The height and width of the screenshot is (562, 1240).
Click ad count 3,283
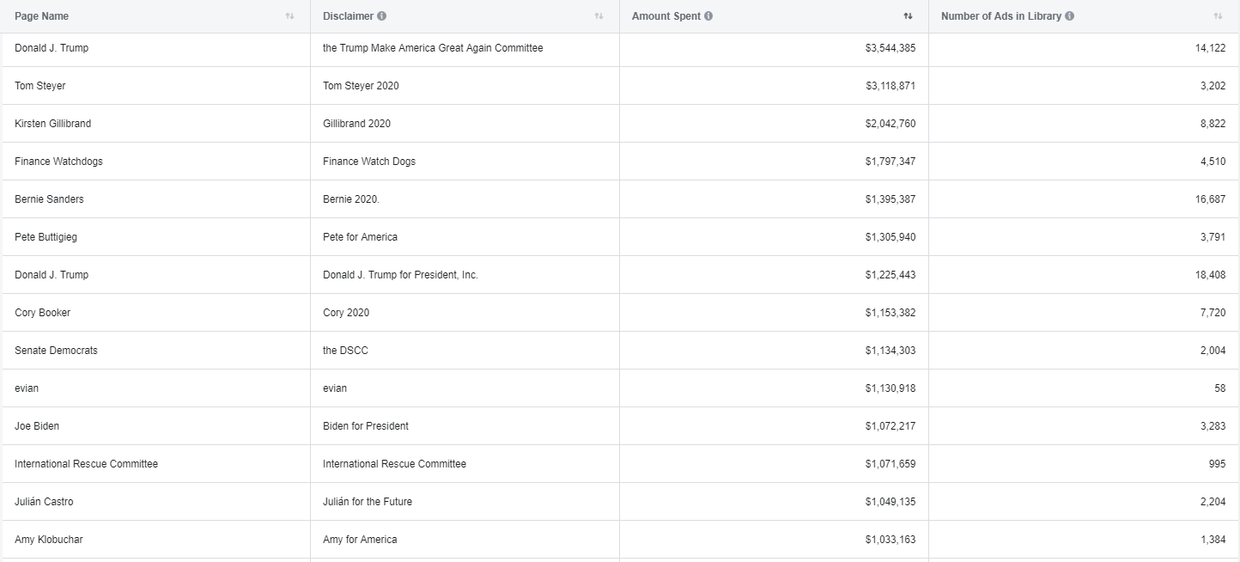click(x=1213, y=426)
